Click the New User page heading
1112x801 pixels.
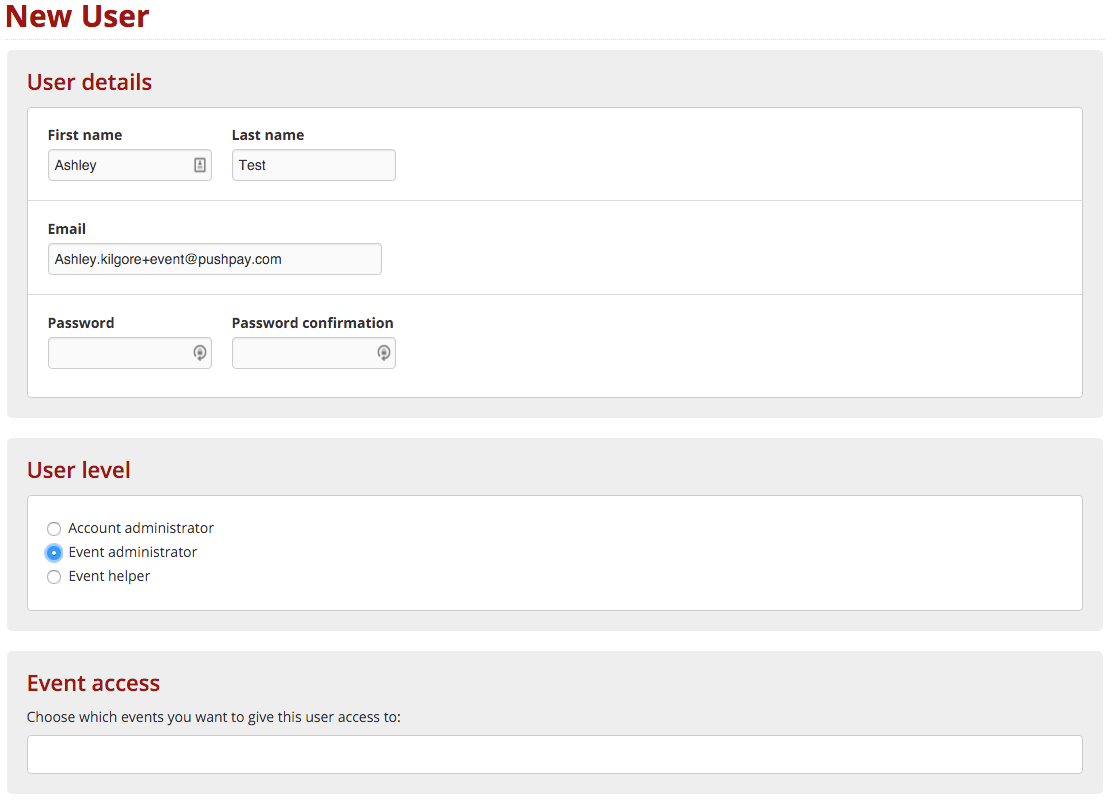[77, 17]
